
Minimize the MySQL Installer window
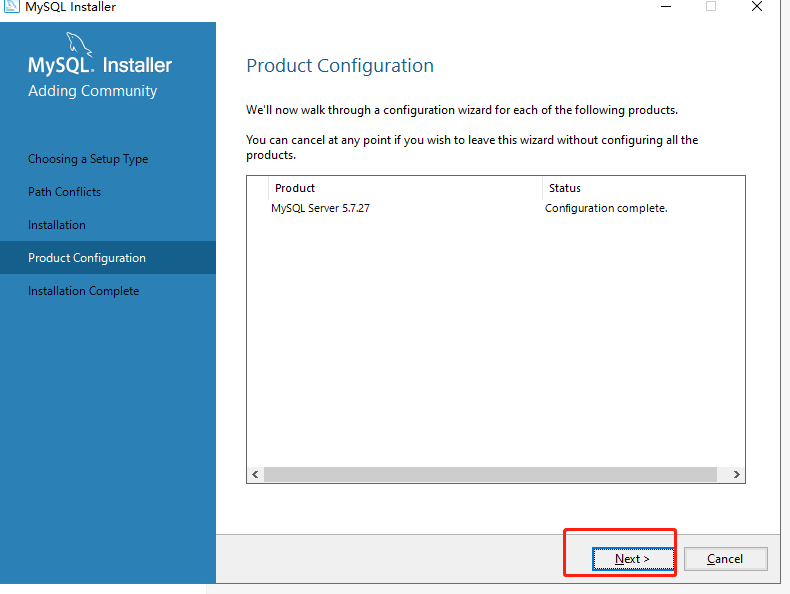[x=666, y=7]
